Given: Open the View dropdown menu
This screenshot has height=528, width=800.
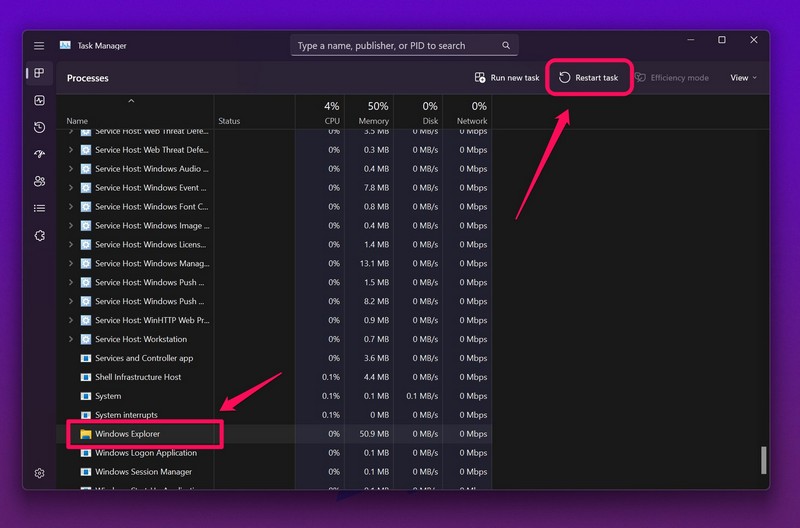Looking at the screenshot, I should (743, 78).
